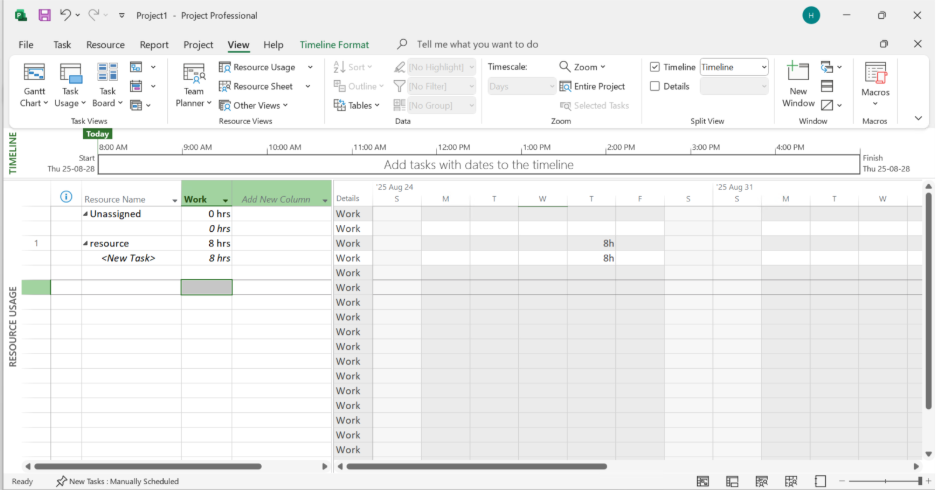Open the Other Views dropdown
Screen dimensions: 936x490
[254, 105]
